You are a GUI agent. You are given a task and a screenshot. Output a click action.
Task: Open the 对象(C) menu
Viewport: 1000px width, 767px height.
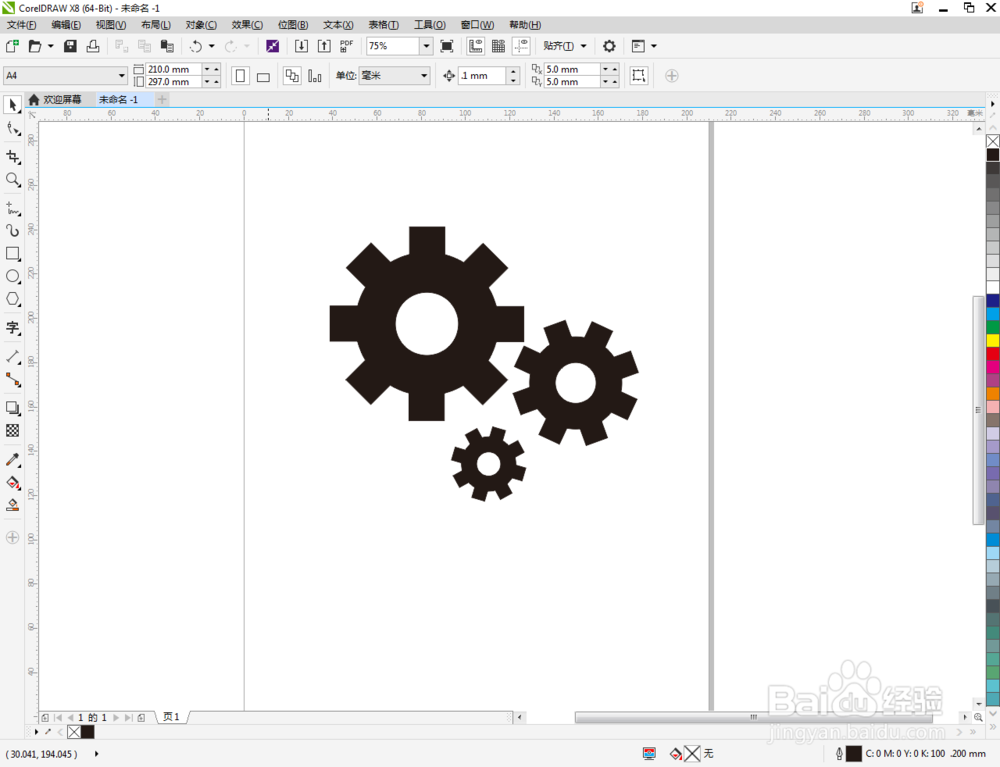[x=201, y=25]
